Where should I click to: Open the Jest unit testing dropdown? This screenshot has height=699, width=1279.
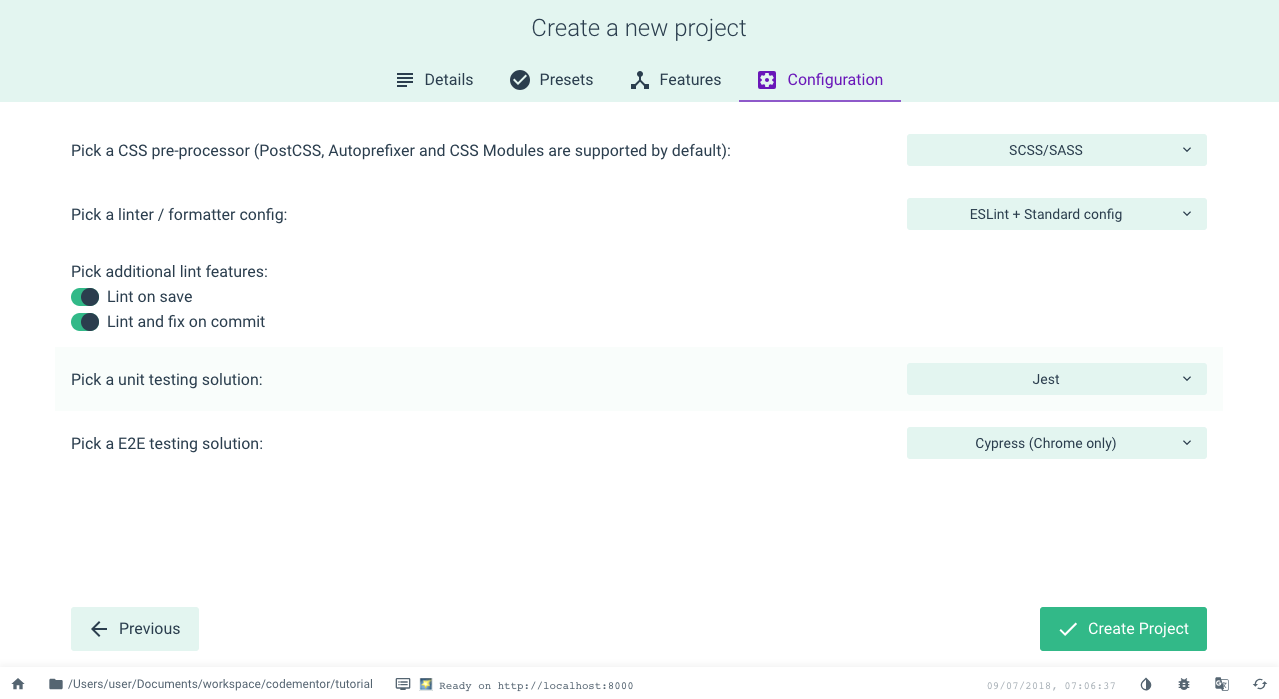1056,379
